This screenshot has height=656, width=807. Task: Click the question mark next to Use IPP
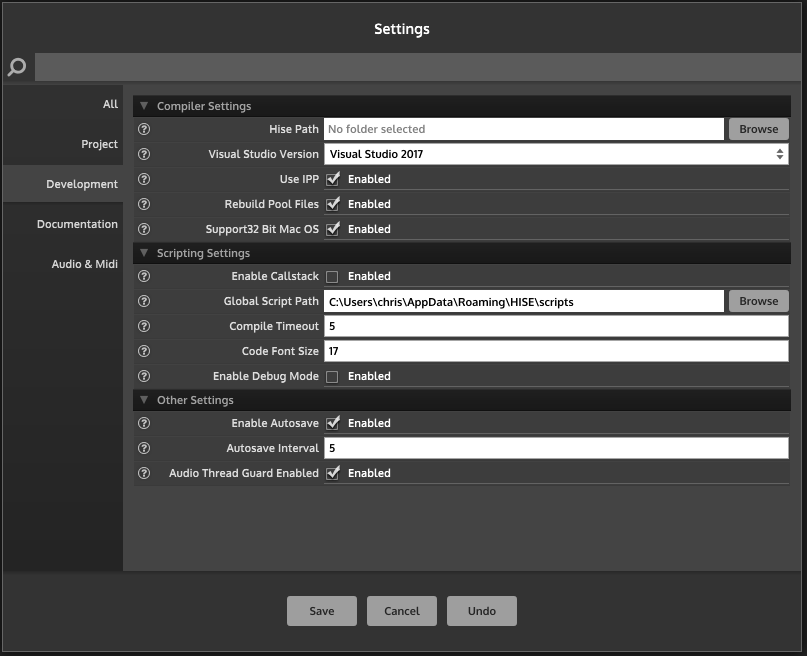click(x=144, y=179)
